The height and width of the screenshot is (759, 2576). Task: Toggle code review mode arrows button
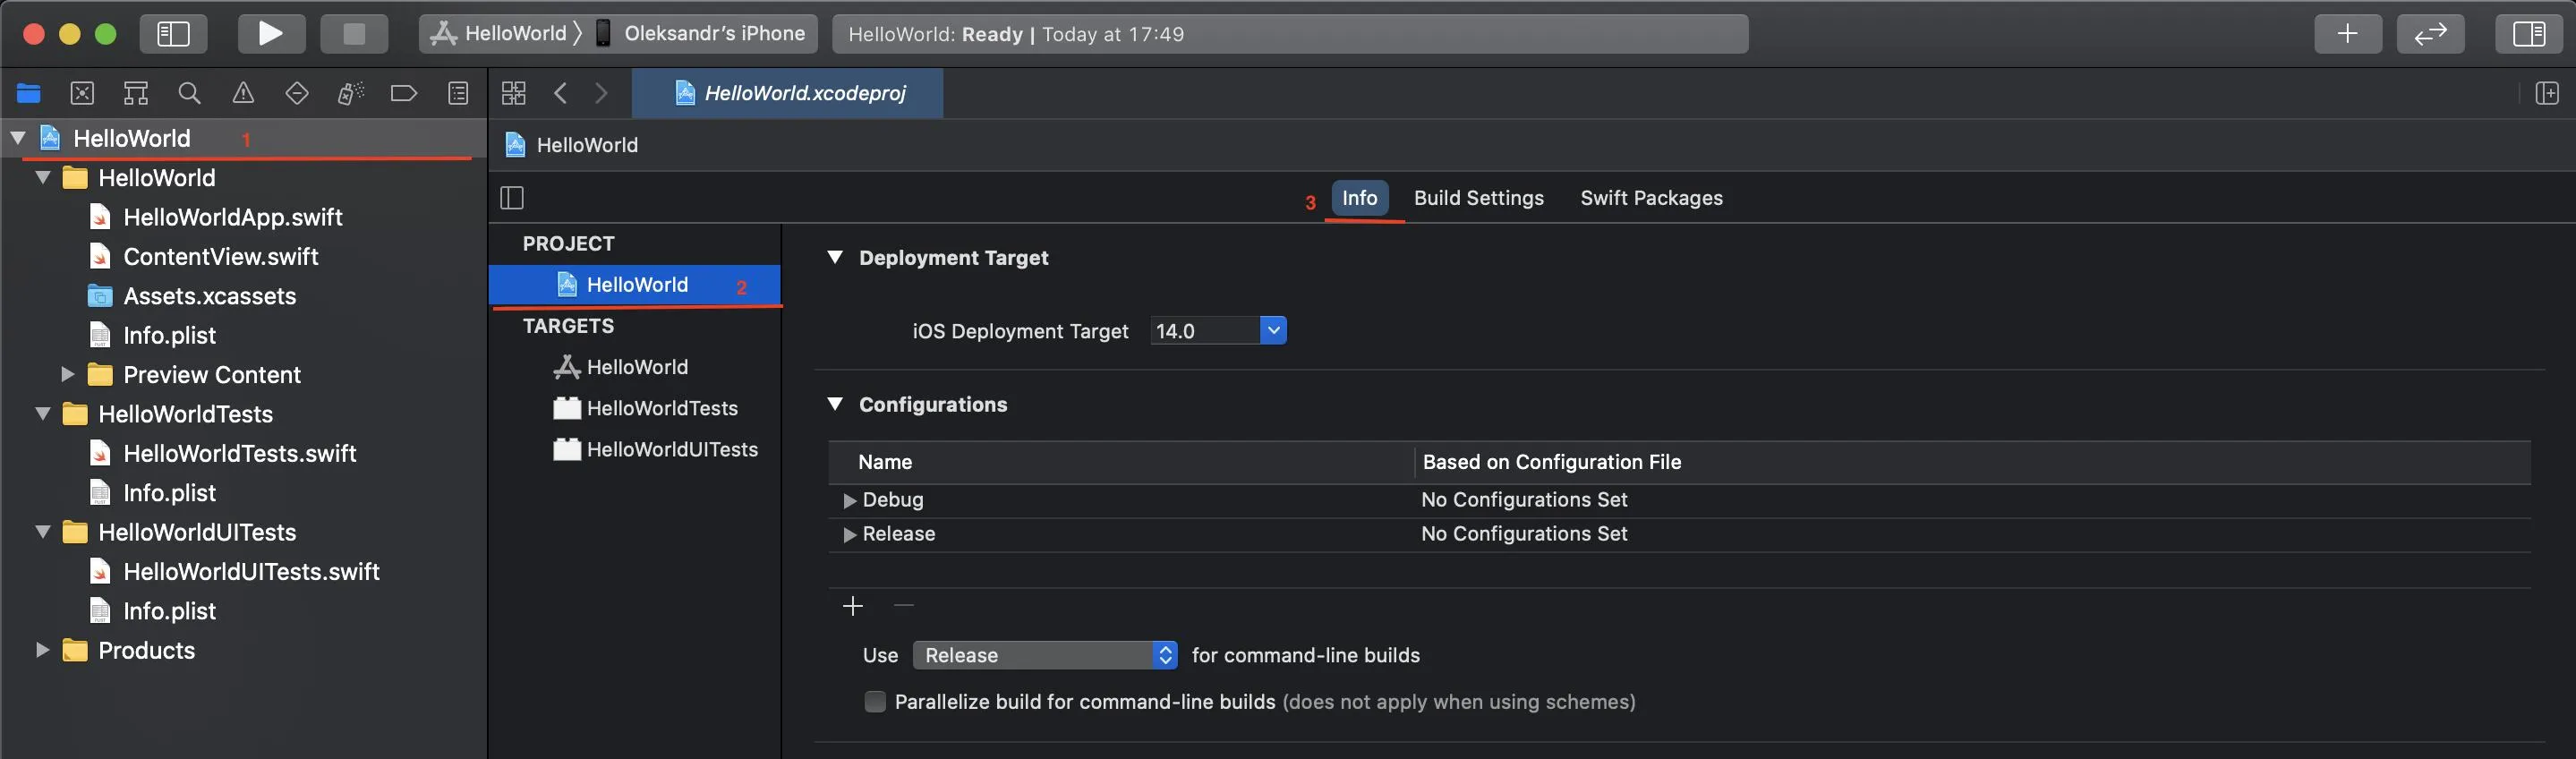click(x=2430, y=34)
